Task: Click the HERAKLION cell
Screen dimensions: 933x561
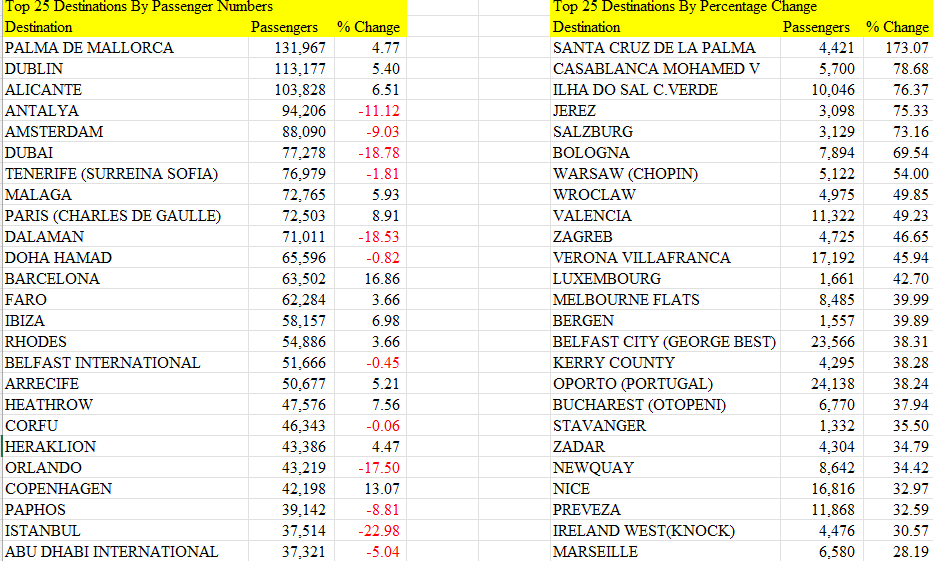Action: pos(125,447)
